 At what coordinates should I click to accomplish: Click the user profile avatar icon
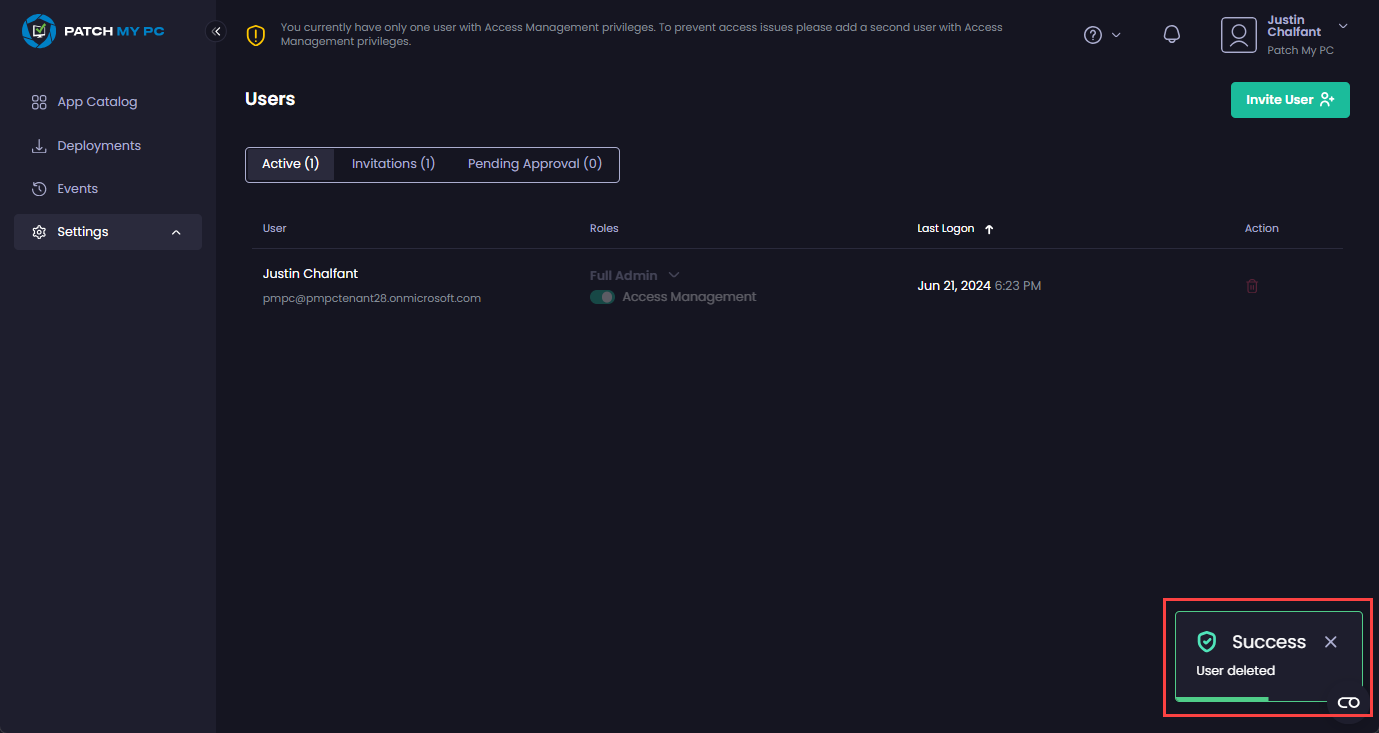point(1238,35)
